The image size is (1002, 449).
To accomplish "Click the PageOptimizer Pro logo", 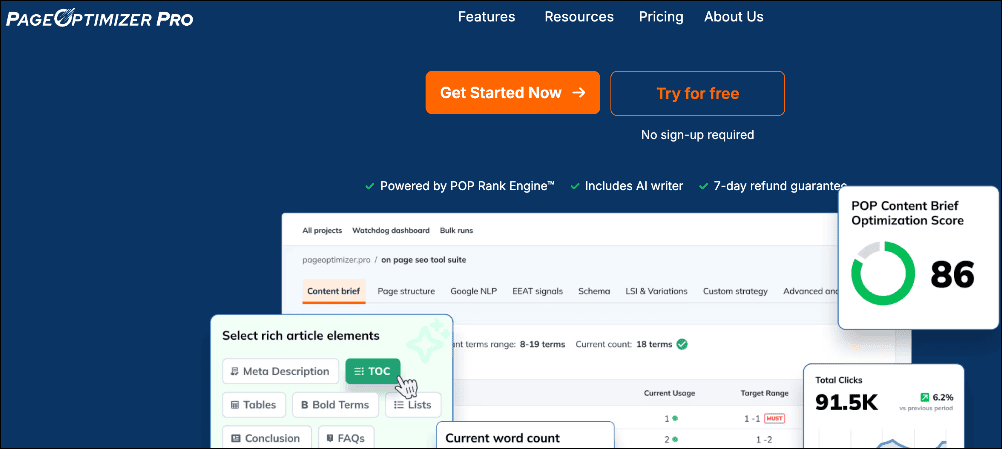I will [100, 19].
